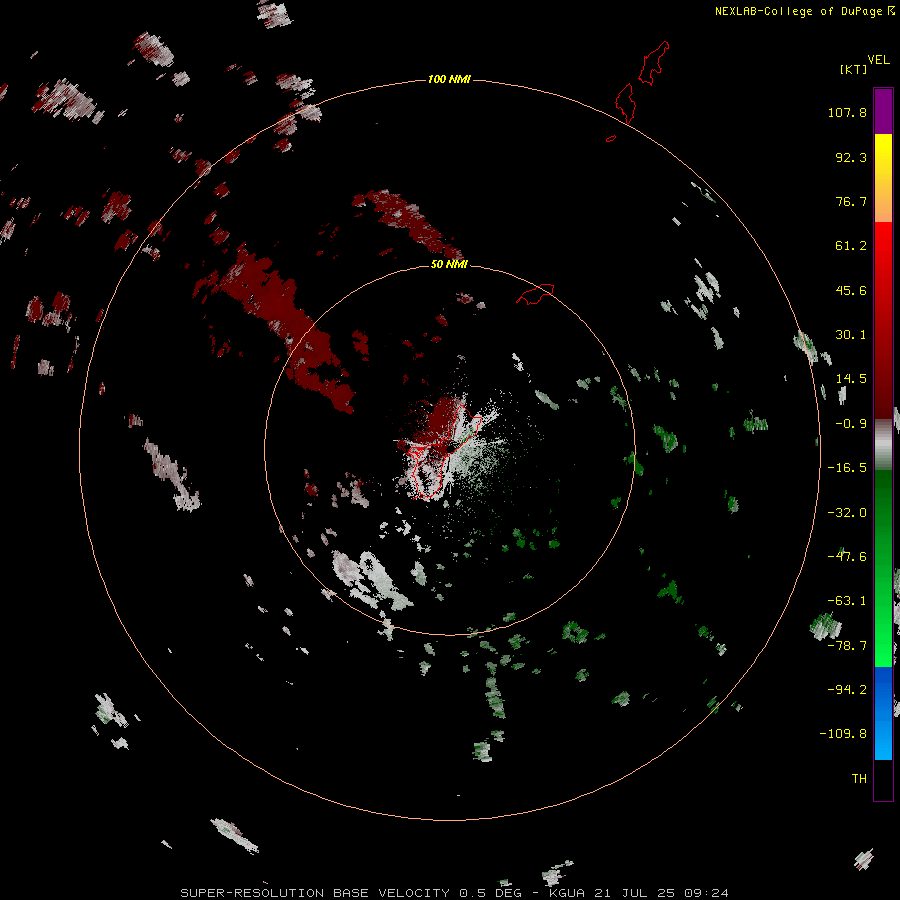Click the 50 NMI range ring label
This screenshot has height=900, width=900.
449,264
